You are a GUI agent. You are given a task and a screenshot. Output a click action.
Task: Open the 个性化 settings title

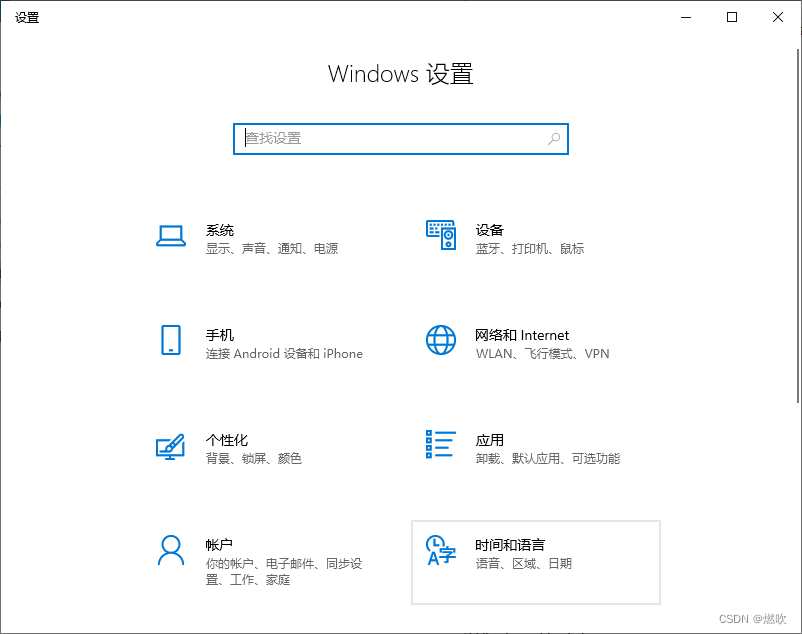point(227,440)
